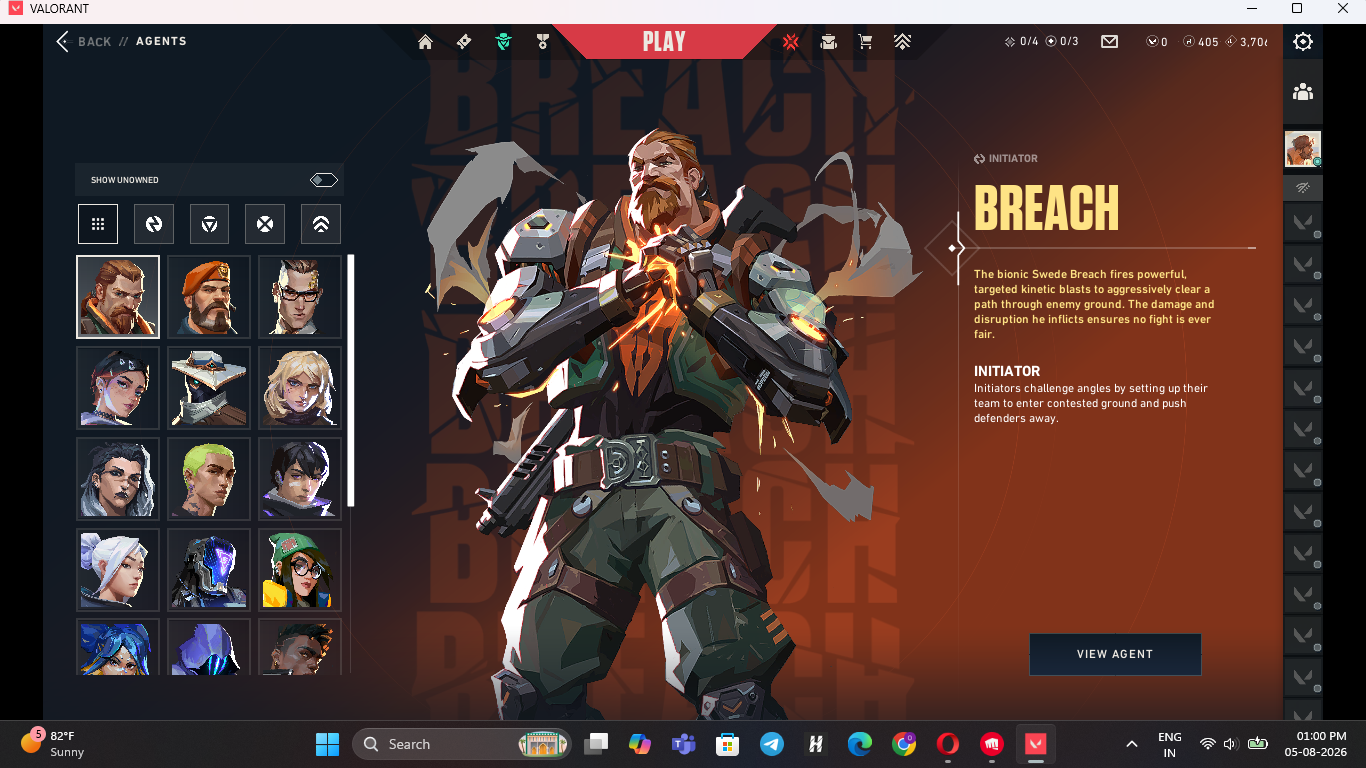Click the Valorant icon on the taskbar
This screenshot has width=1366, height=768.
[1036, 744]
